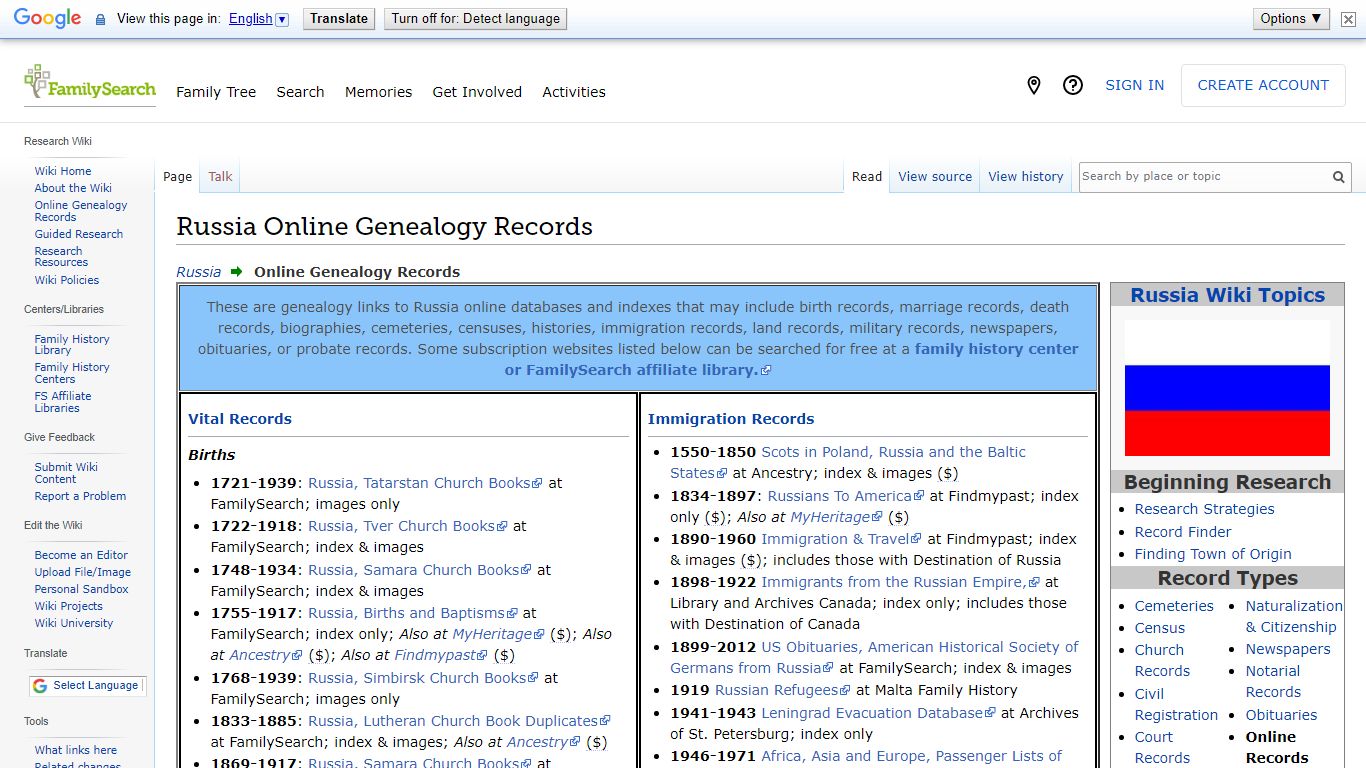
Task: Select the Page tab
Action: pyautogui.click(x=177, y=177)
